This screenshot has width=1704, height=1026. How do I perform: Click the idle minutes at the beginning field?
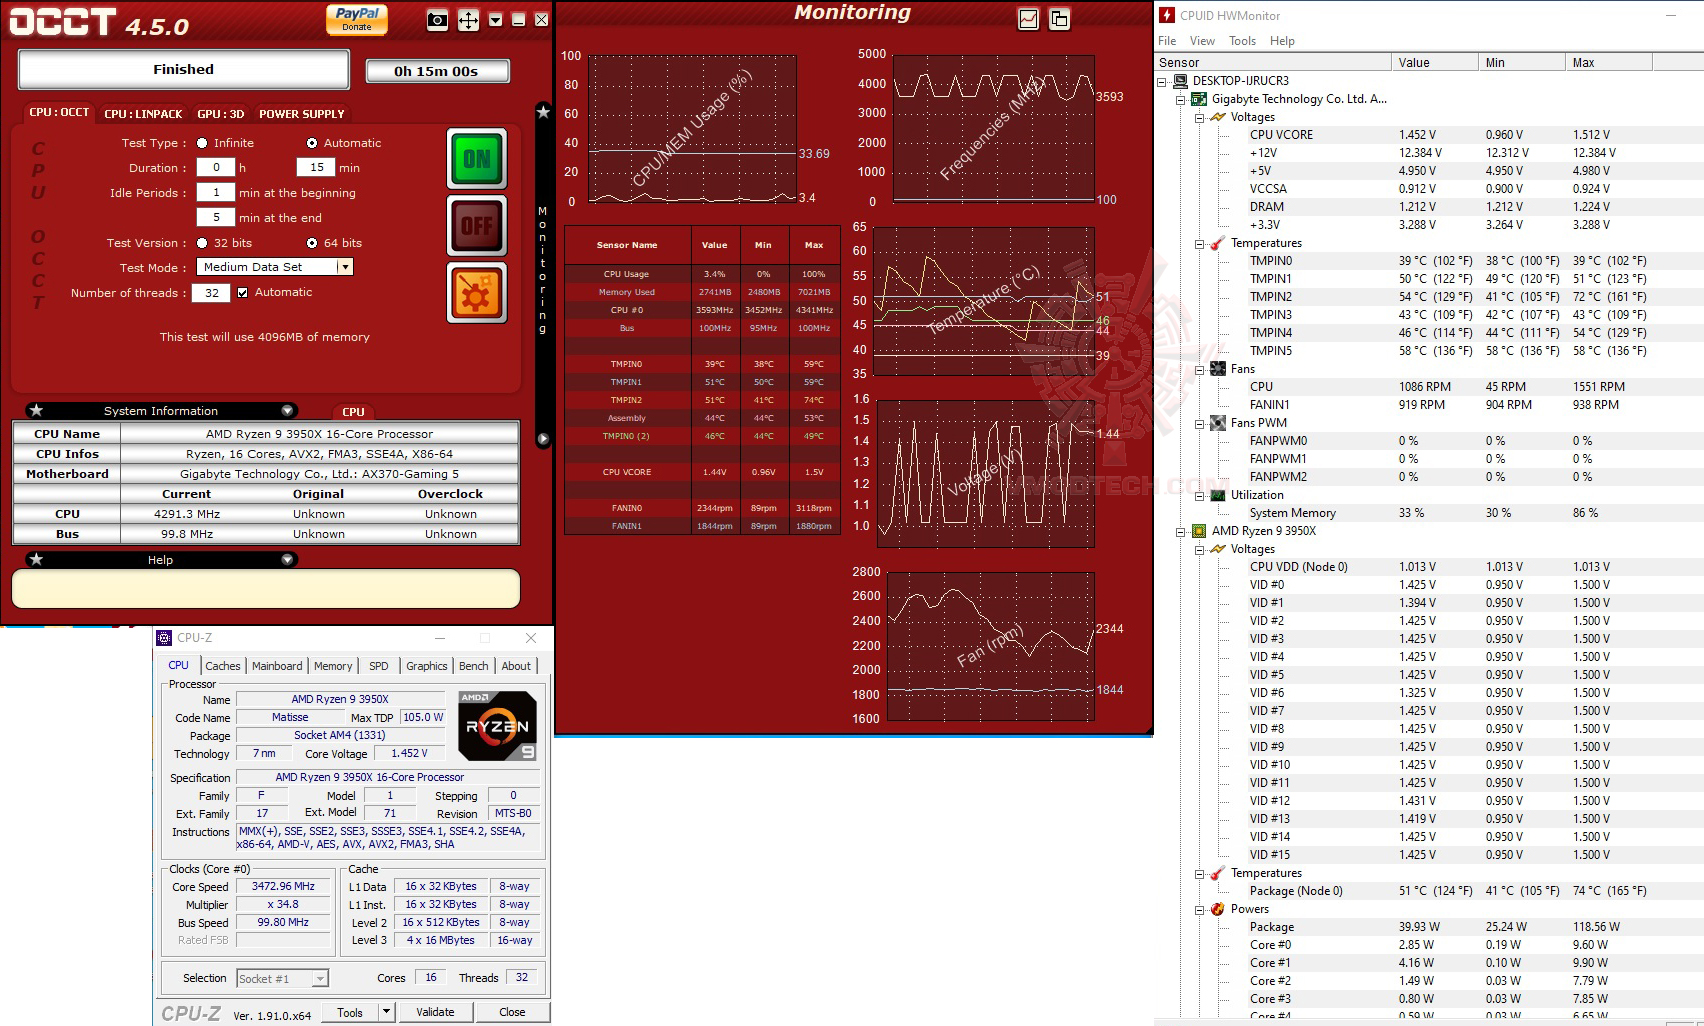[x=216, y=193]
